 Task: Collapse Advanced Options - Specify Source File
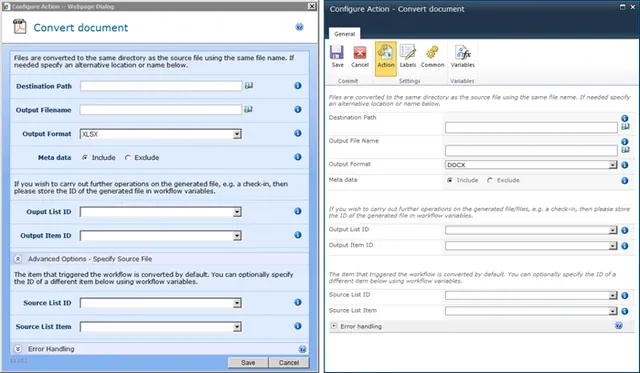click(x=18, y=259)
